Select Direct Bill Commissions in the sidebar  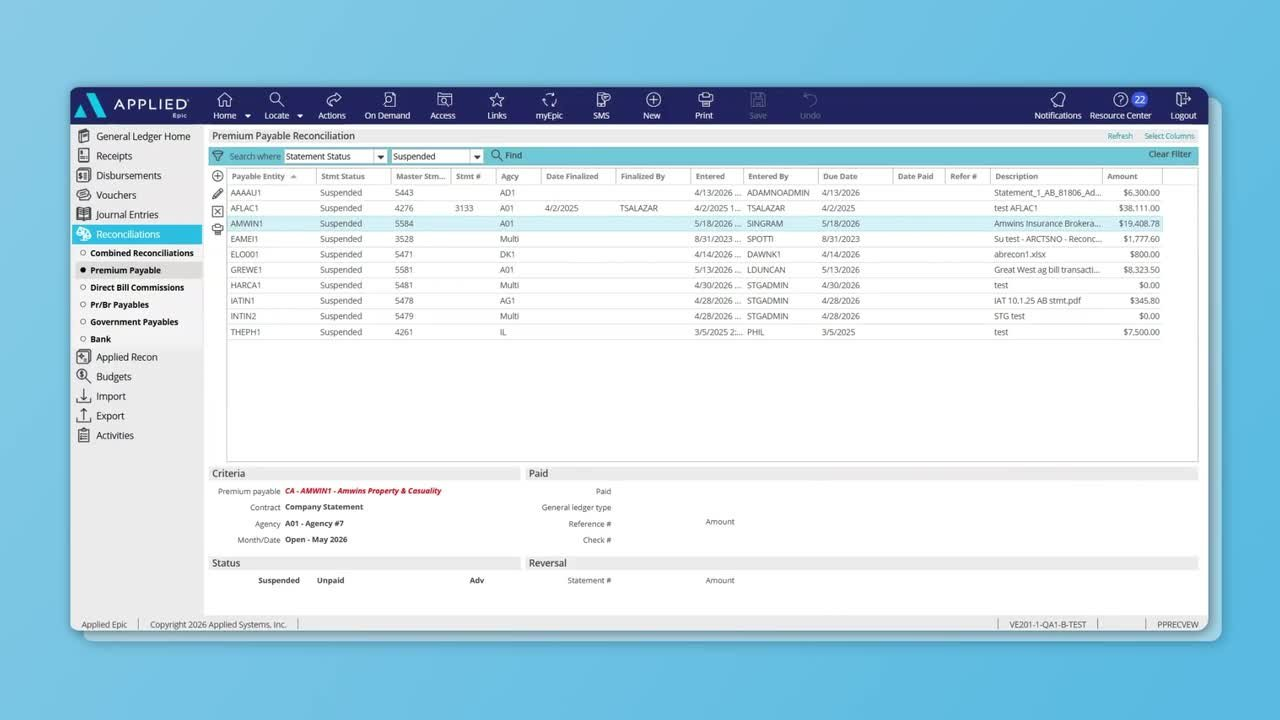click(x=137, y=288)
